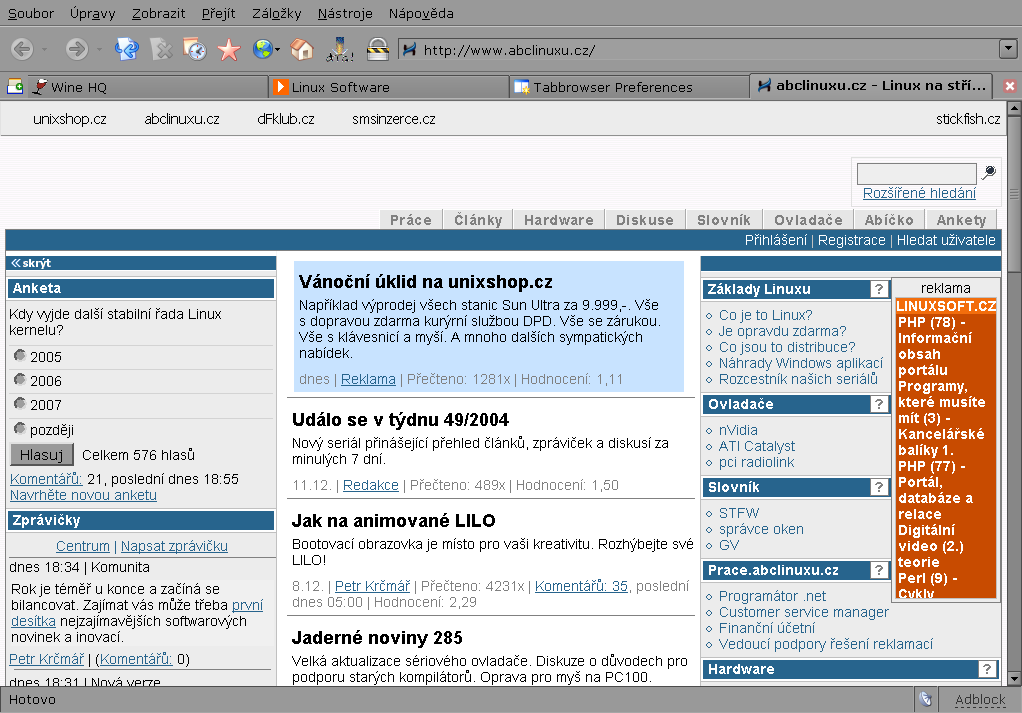Click the vertical scrollbar up arrow
The width and height of the screenshot is (1022, 713).
(1014, 109)
